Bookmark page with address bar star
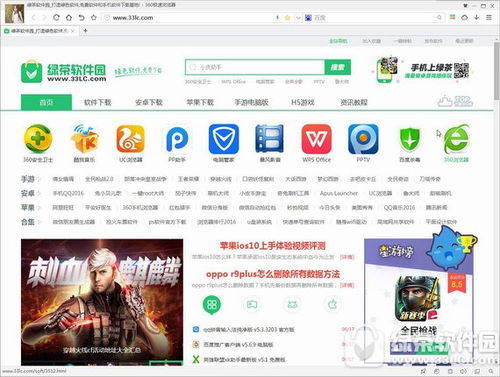 click(287, 18)
